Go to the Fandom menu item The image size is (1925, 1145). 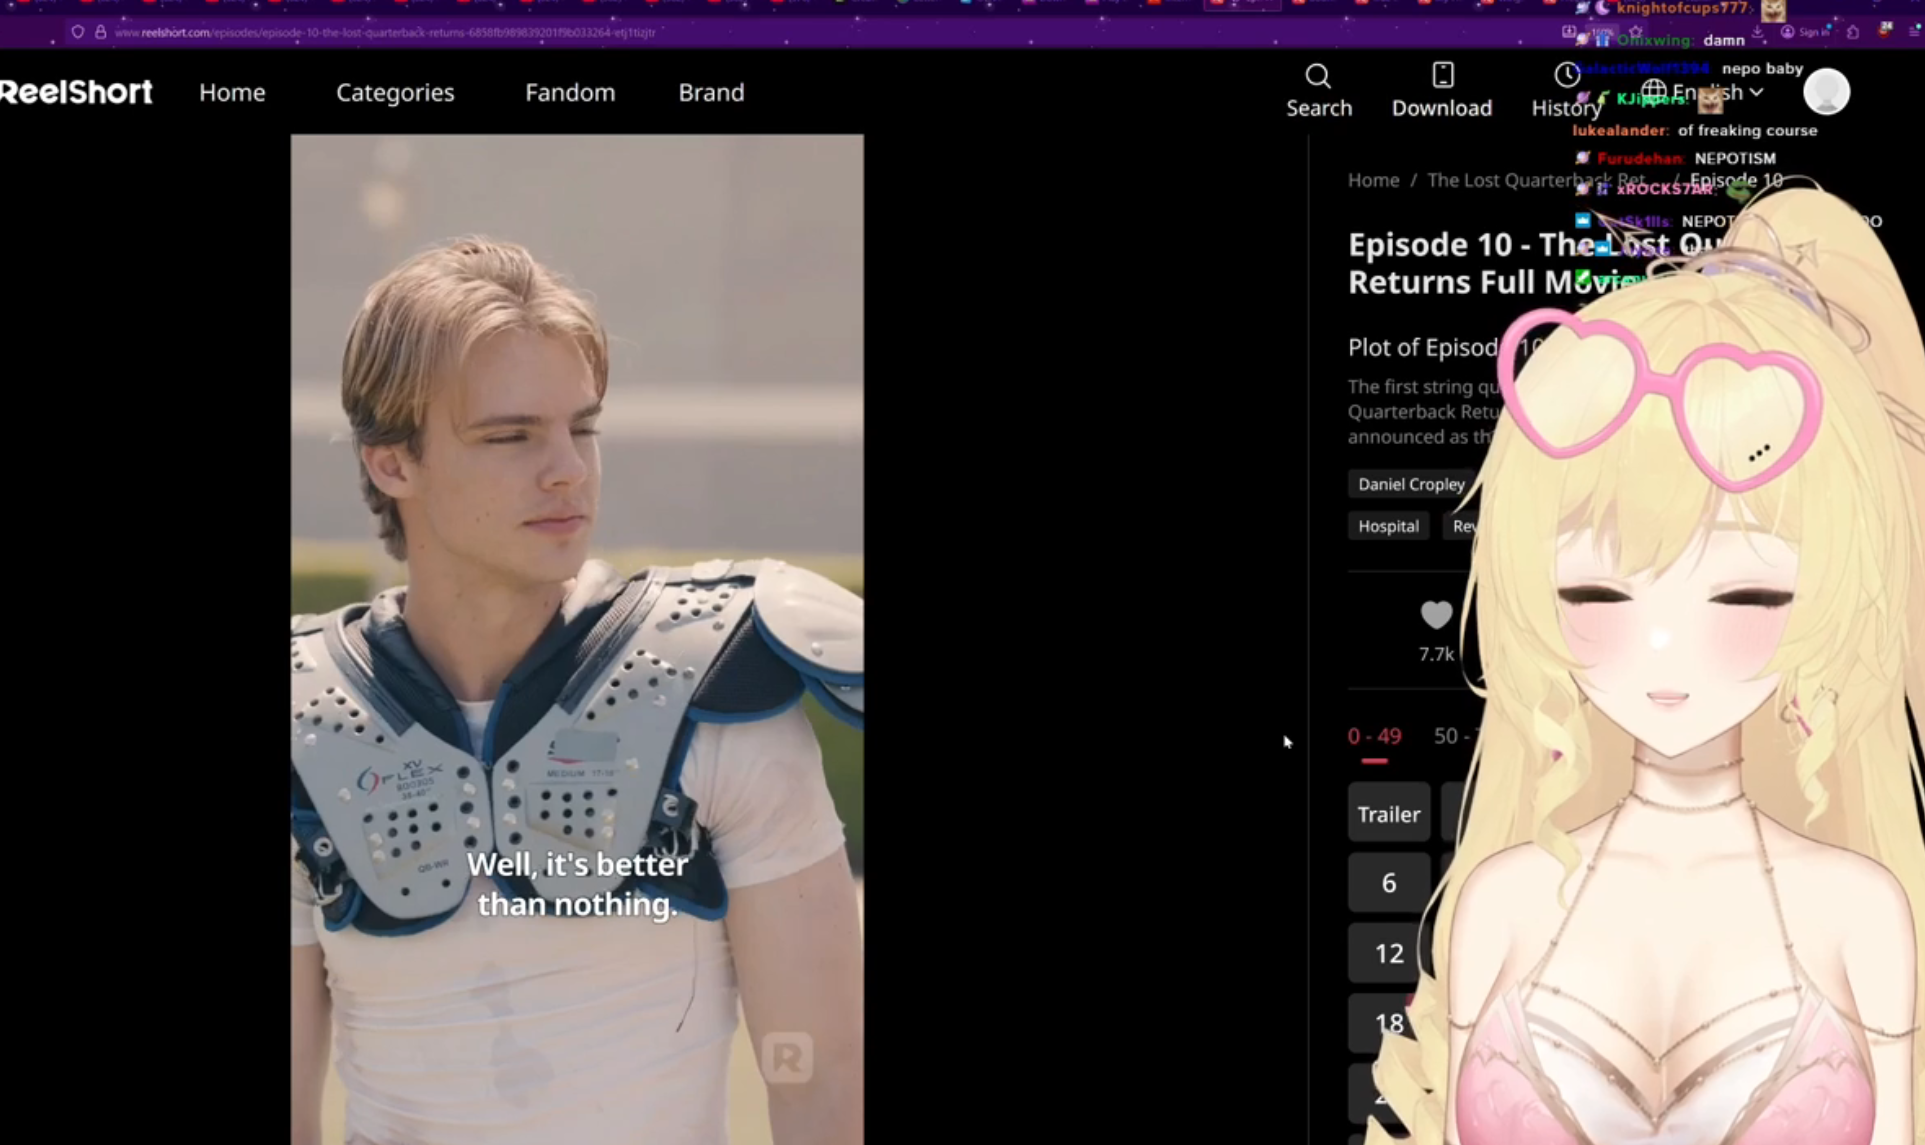(570, 92)
